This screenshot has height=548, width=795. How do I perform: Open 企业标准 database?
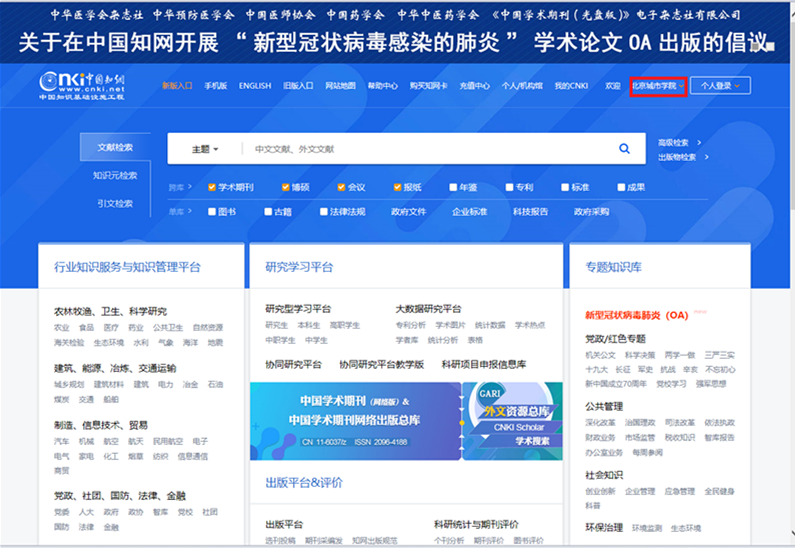click(469, 211)
